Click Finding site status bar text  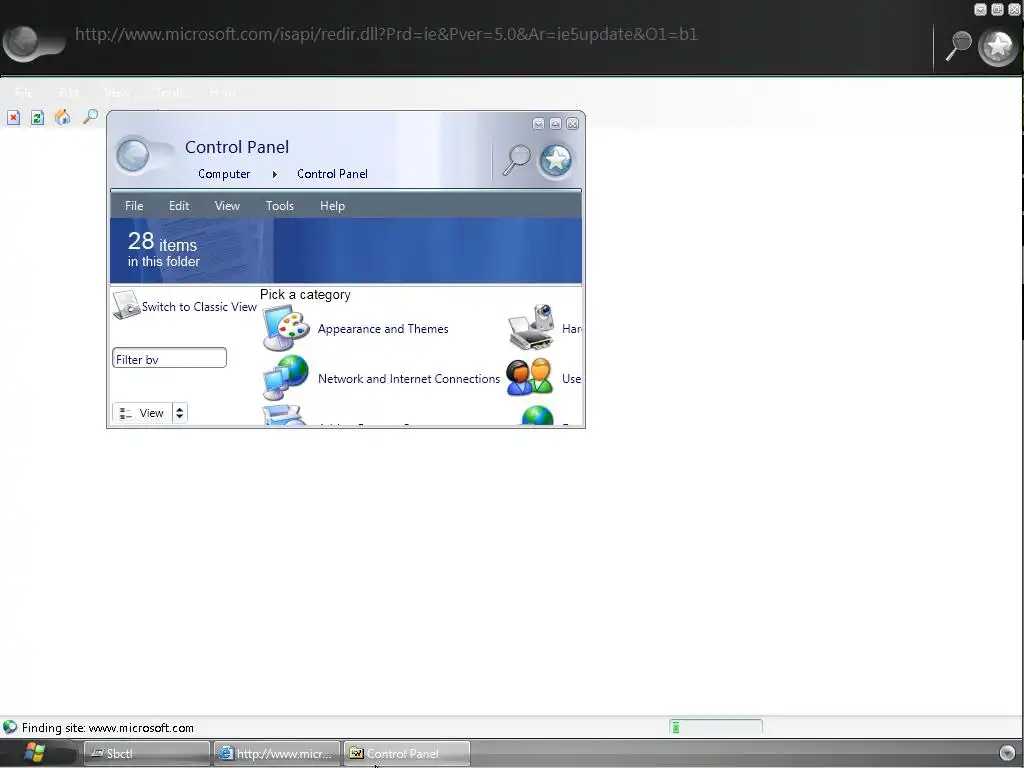(108, 728)
